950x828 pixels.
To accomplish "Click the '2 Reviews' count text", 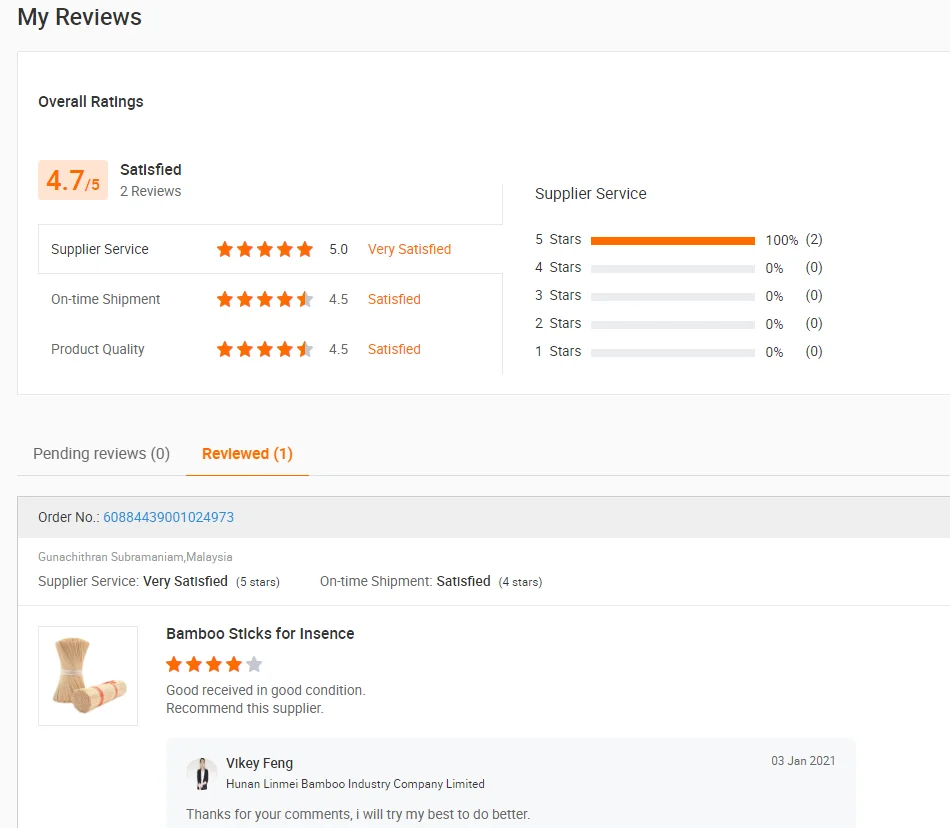I will 150,191.
